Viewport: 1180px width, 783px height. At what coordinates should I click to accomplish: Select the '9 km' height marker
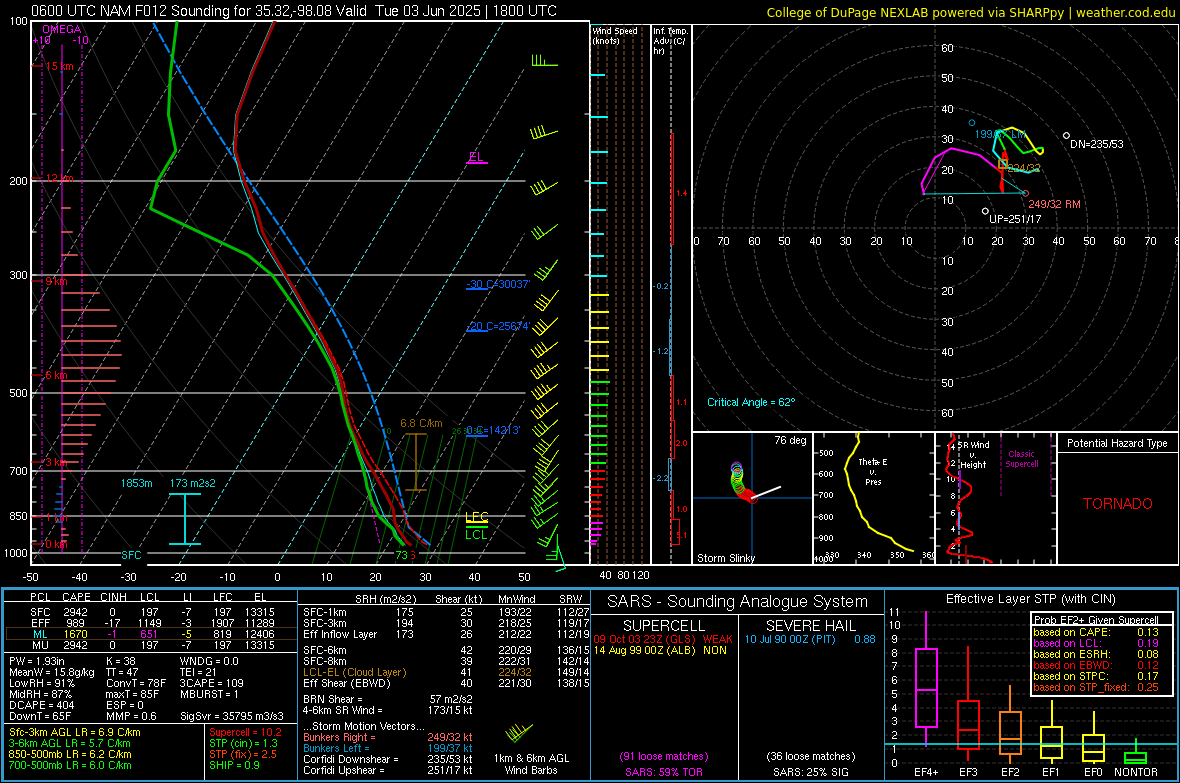tap(56, 281)
